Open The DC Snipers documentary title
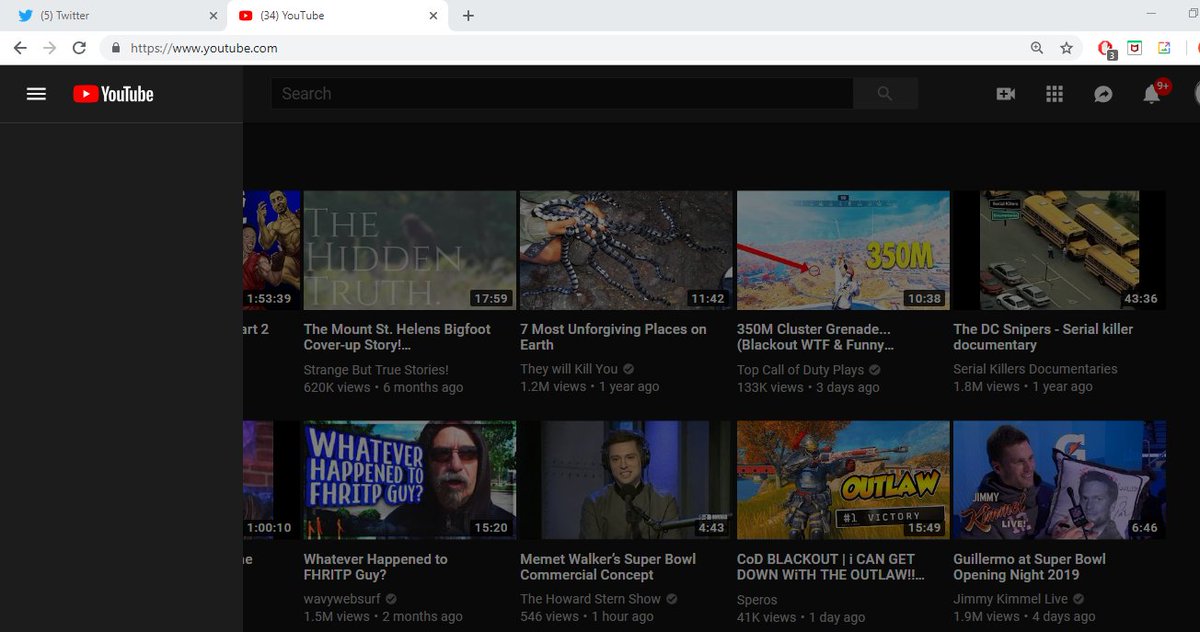 pyautogui.click(x=1043, y=336)
